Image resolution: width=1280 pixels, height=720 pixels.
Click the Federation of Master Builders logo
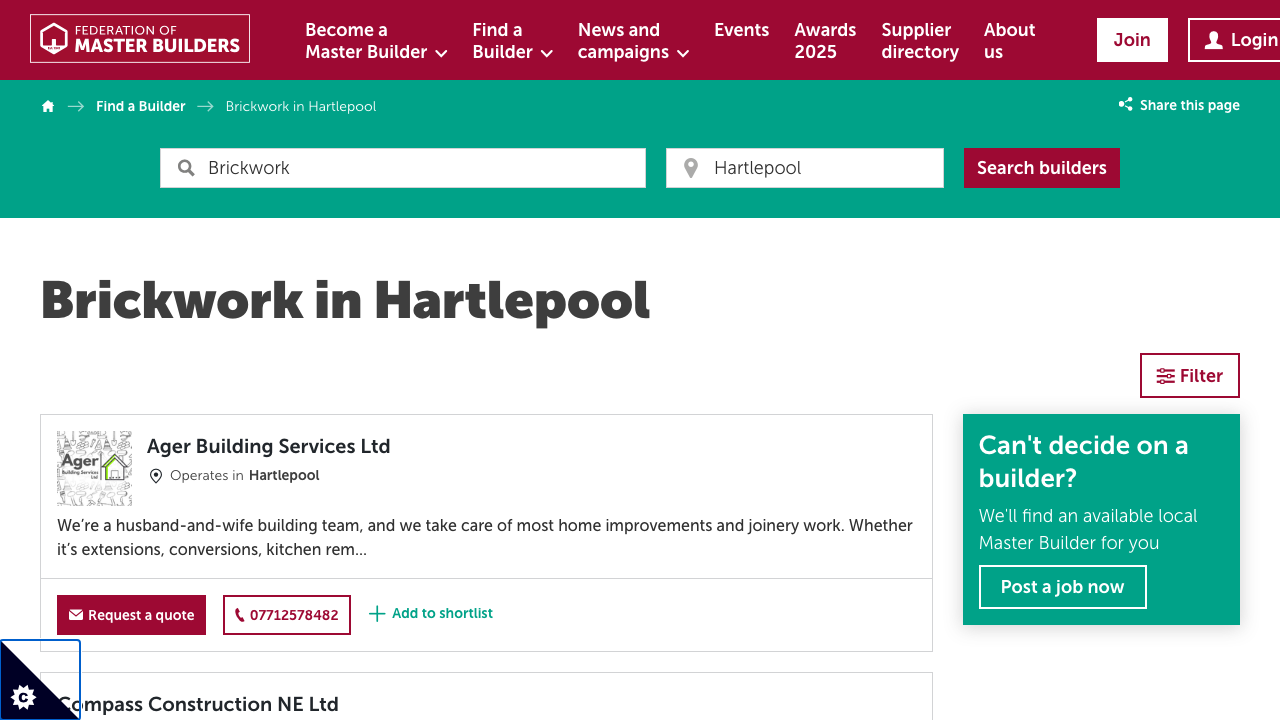coord(139,38)
